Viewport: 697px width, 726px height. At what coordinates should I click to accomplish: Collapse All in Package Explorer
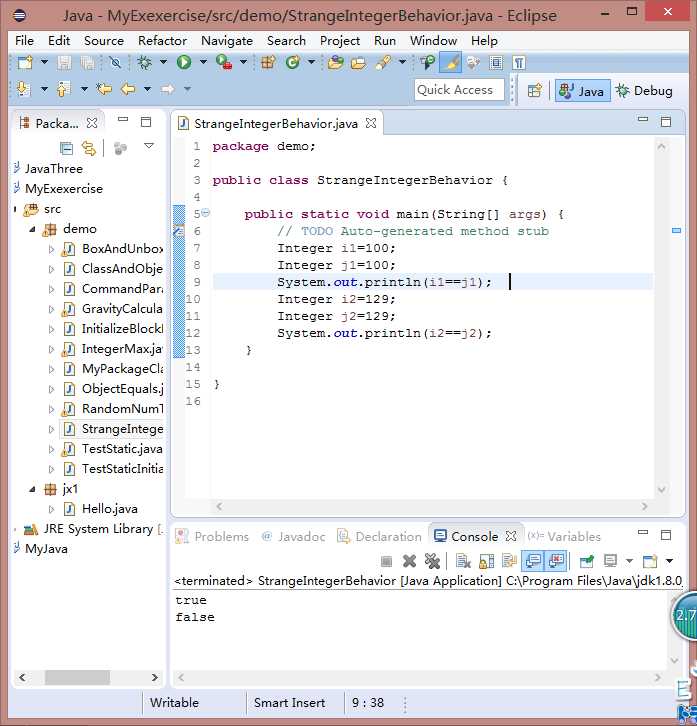coord(66,148)
